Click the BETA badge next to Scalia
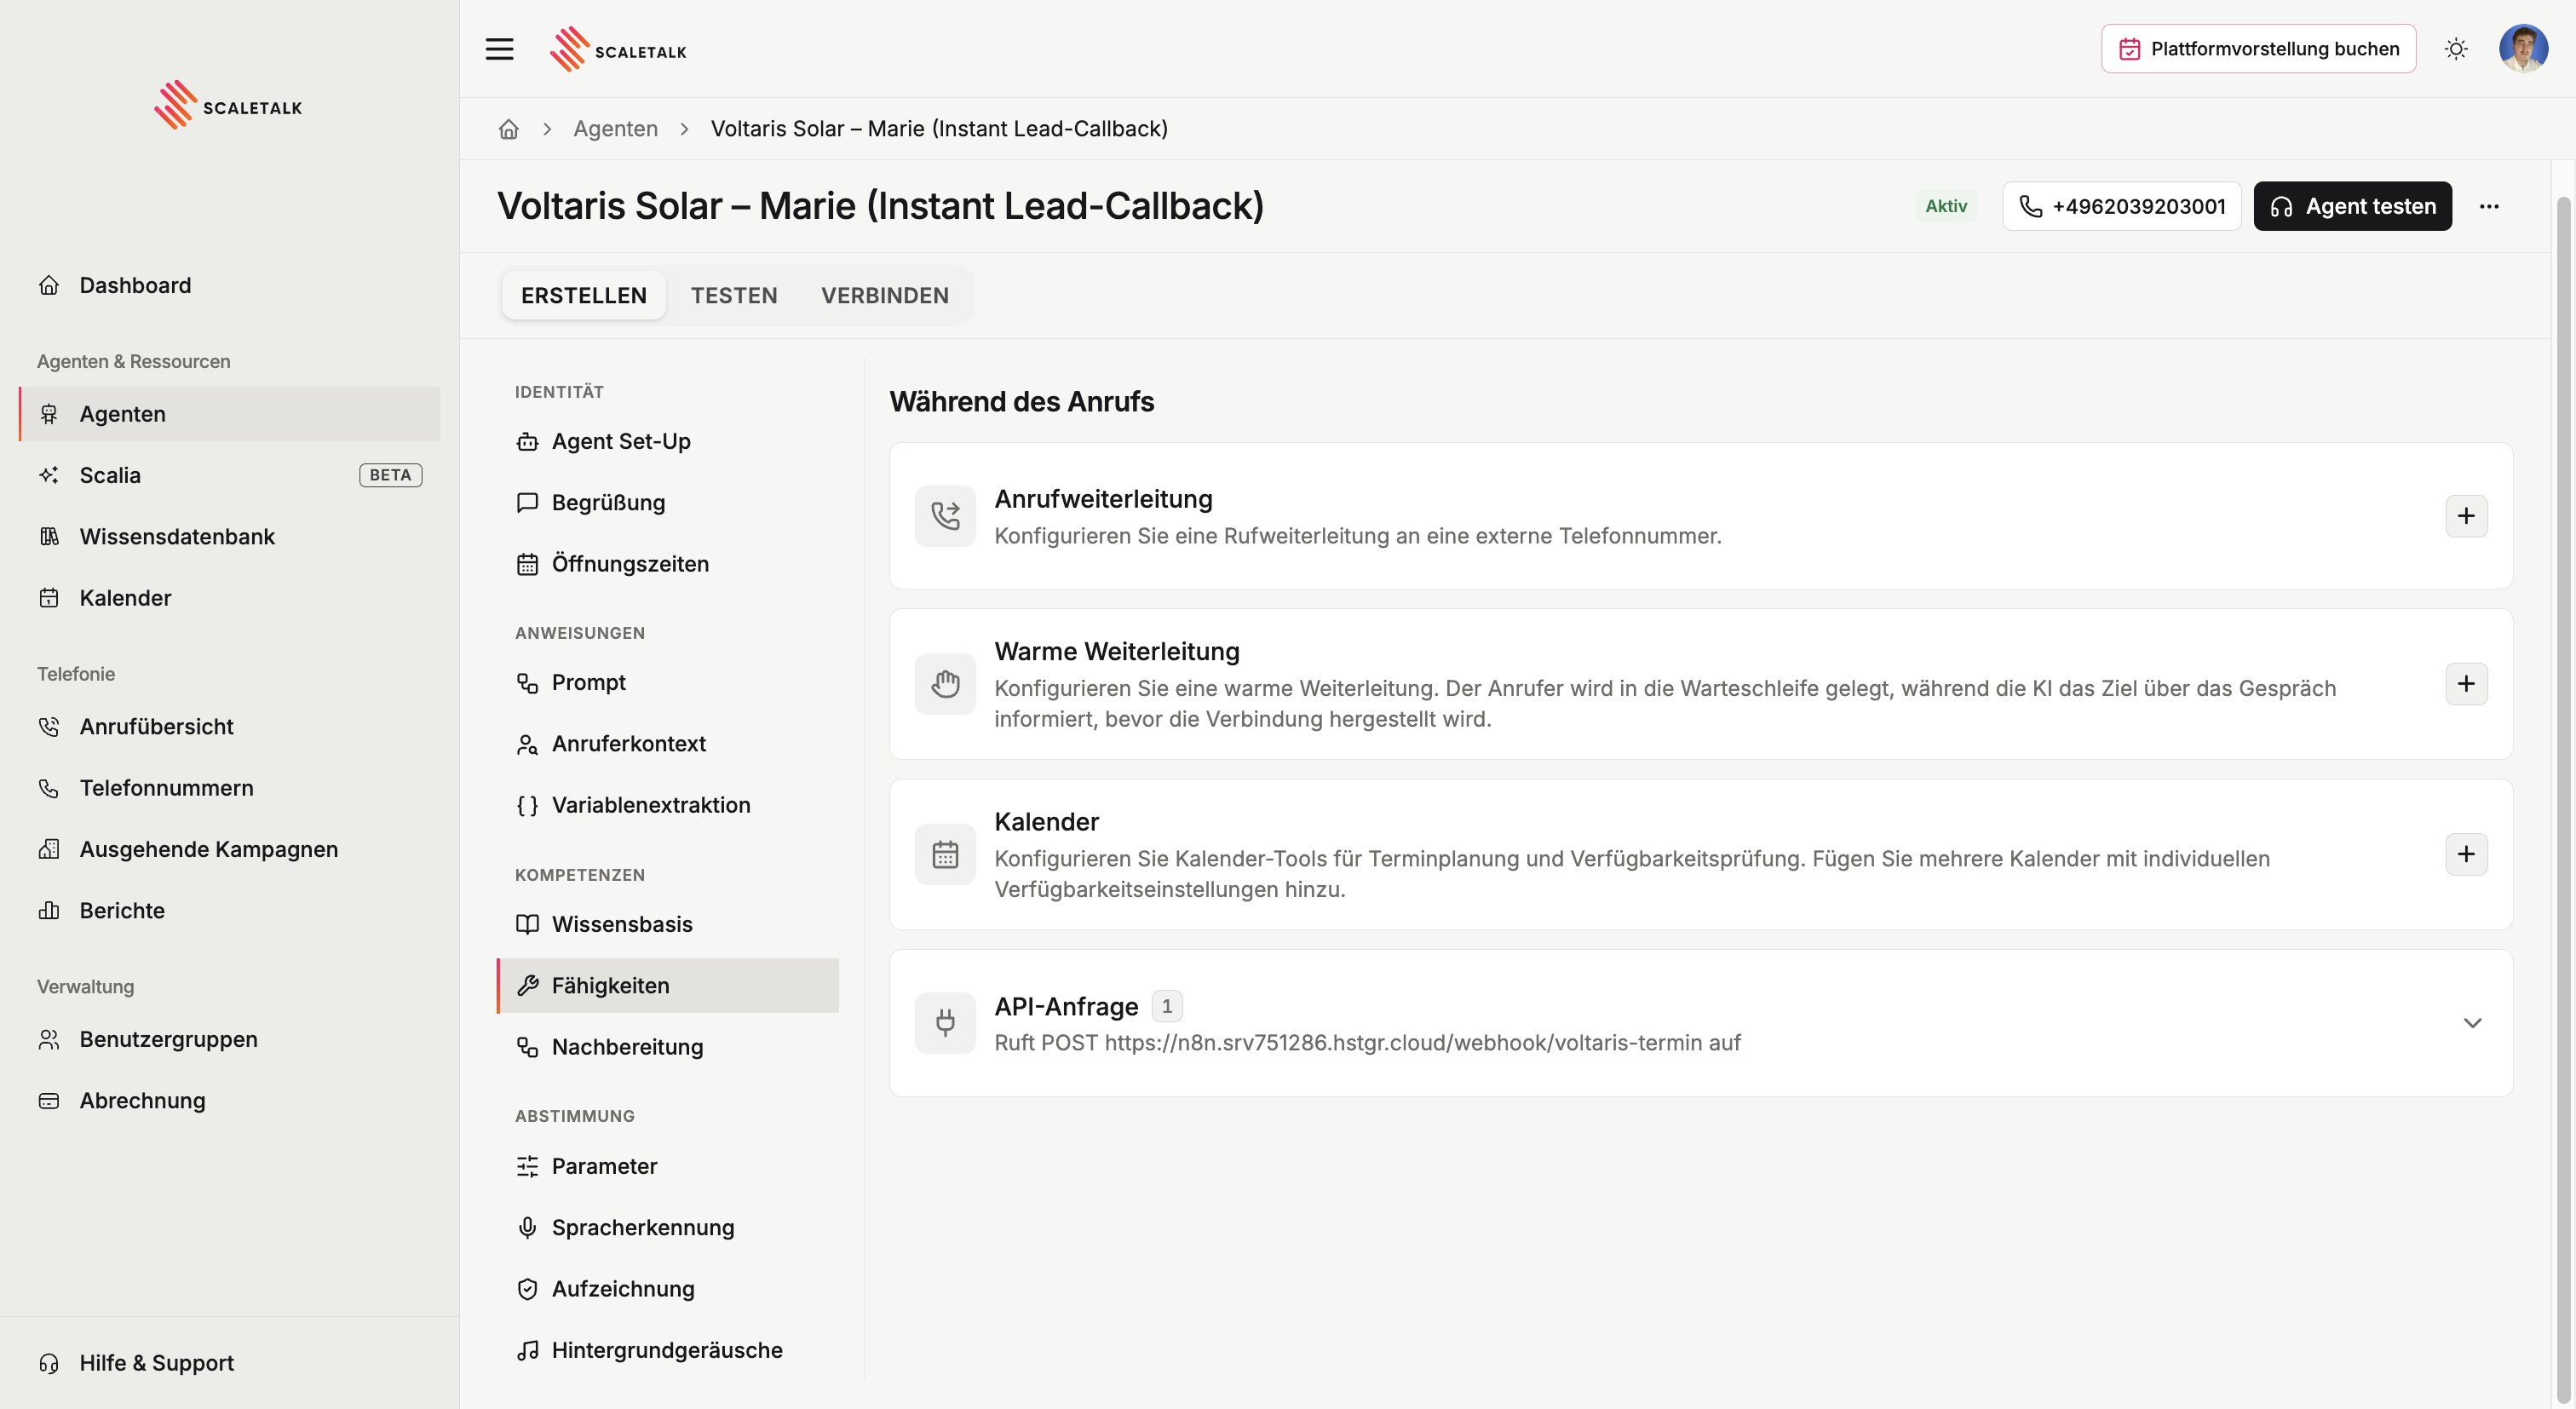 pyautogui.click(x=390, y=475)
